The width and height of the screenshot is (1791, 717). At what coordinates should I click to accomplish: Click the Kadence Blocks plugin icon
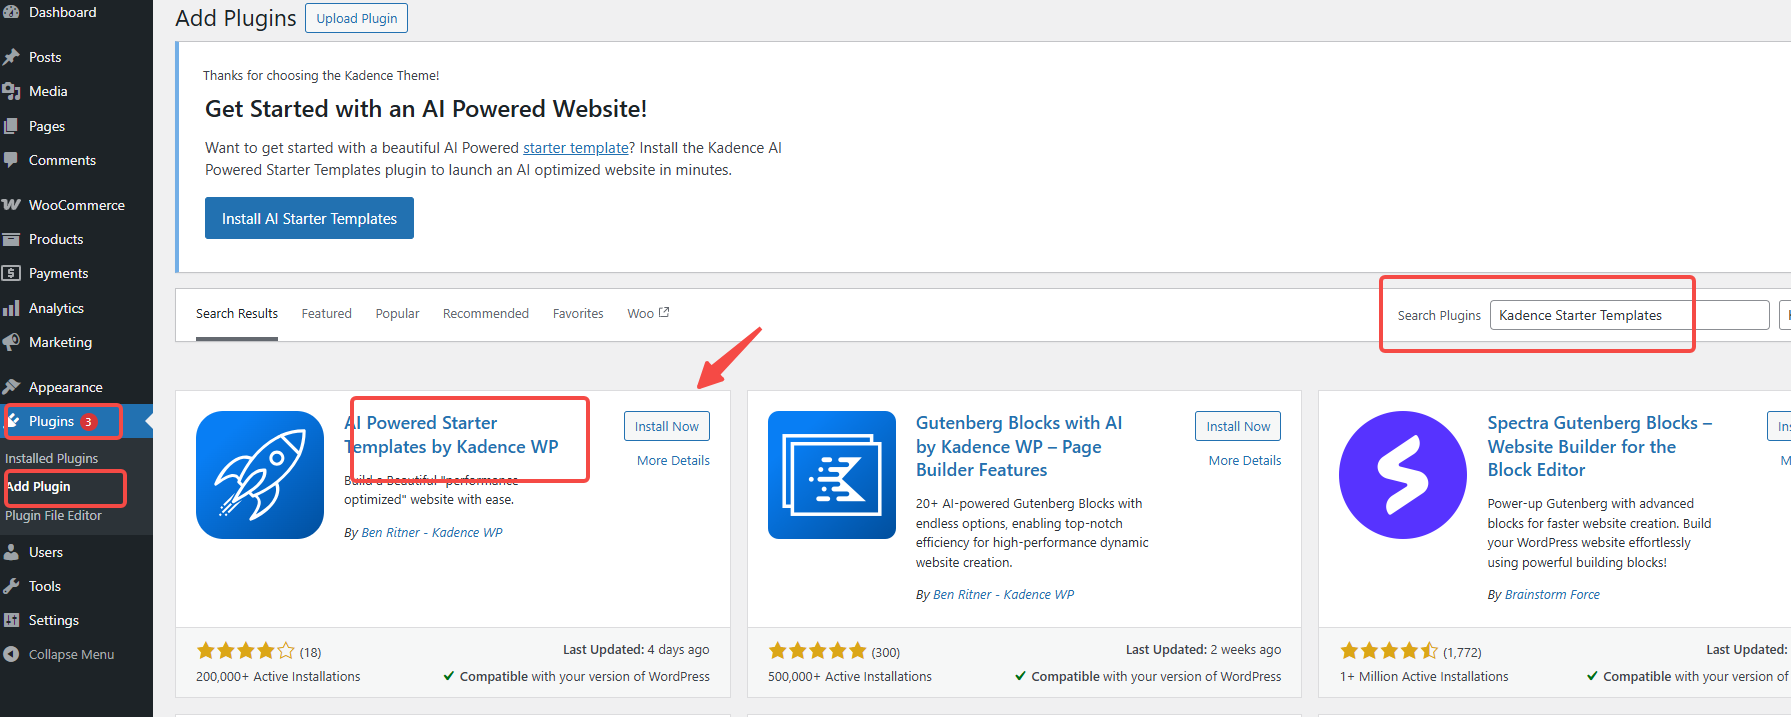(832, 475)
